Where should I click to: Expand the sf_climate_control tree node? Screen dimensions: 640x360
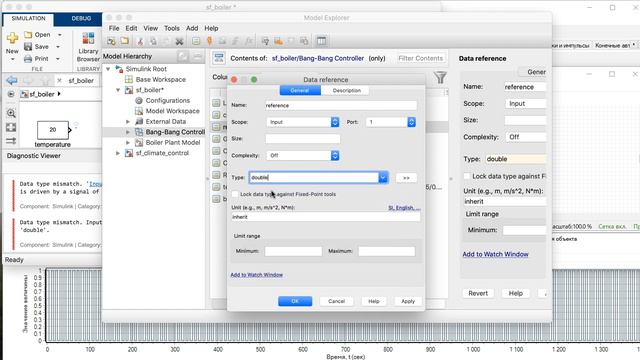click(118, 153)
